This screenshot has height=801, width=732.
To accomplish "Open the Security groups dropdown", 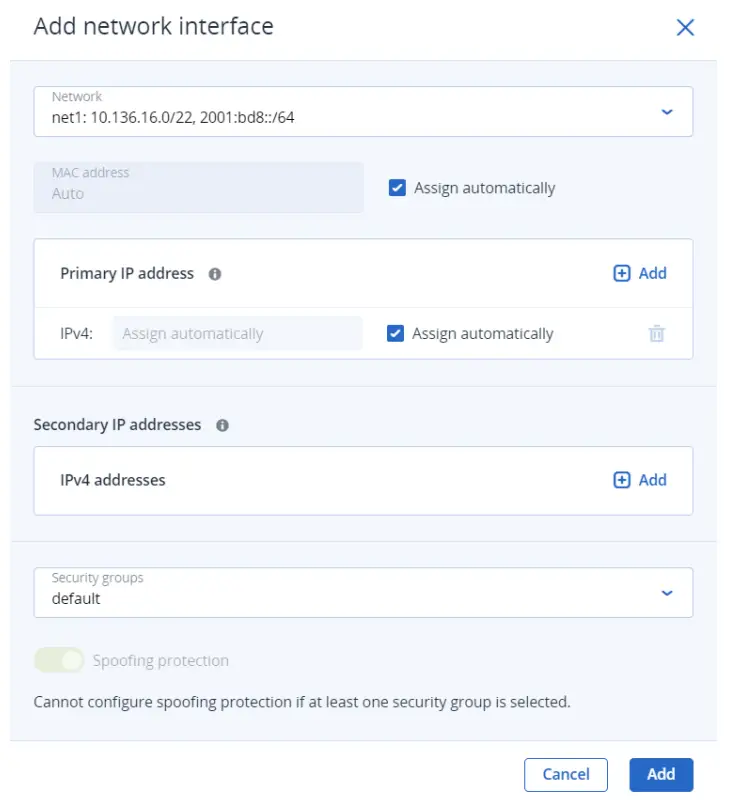I will coord(363,592).
